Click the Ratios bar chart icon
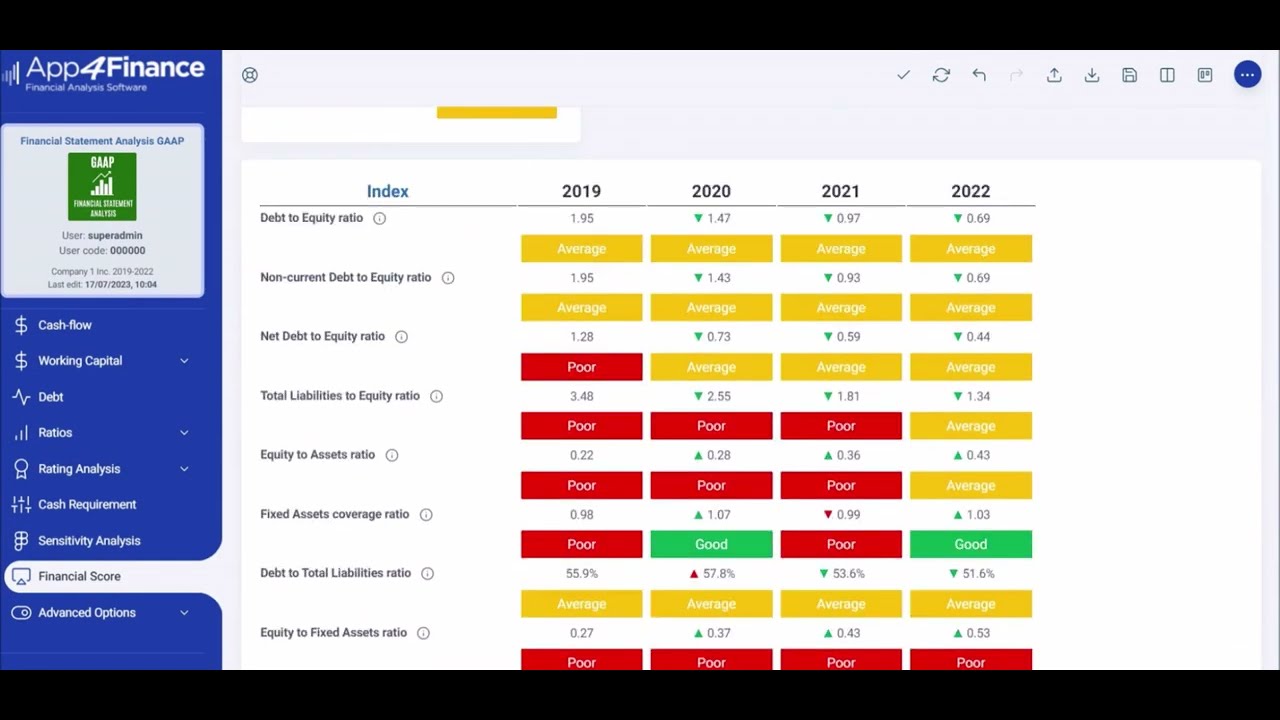This screenshot has height=720, width=1280. (x=21, y=433)
